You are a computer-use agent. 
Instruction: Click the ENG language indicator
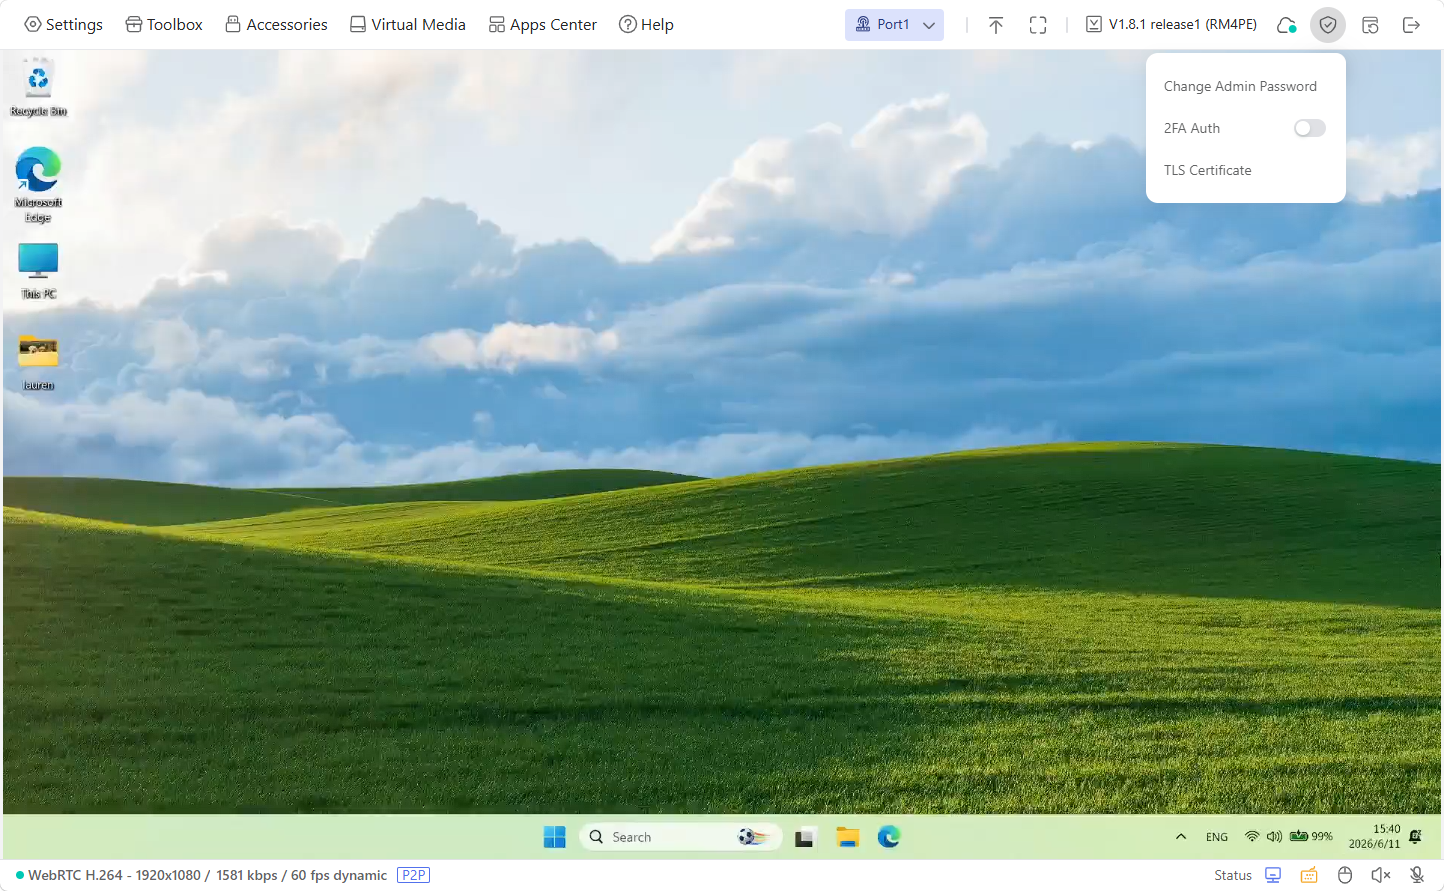coord(1217,837)
